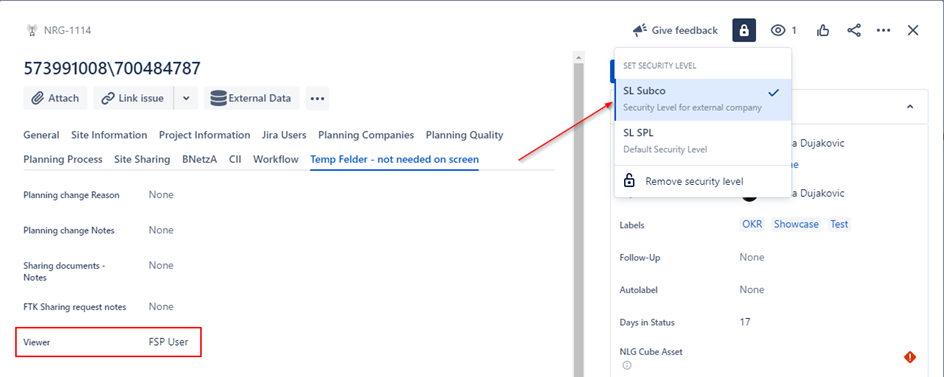Toggle the security level lock icon

(x=744, y=30)
